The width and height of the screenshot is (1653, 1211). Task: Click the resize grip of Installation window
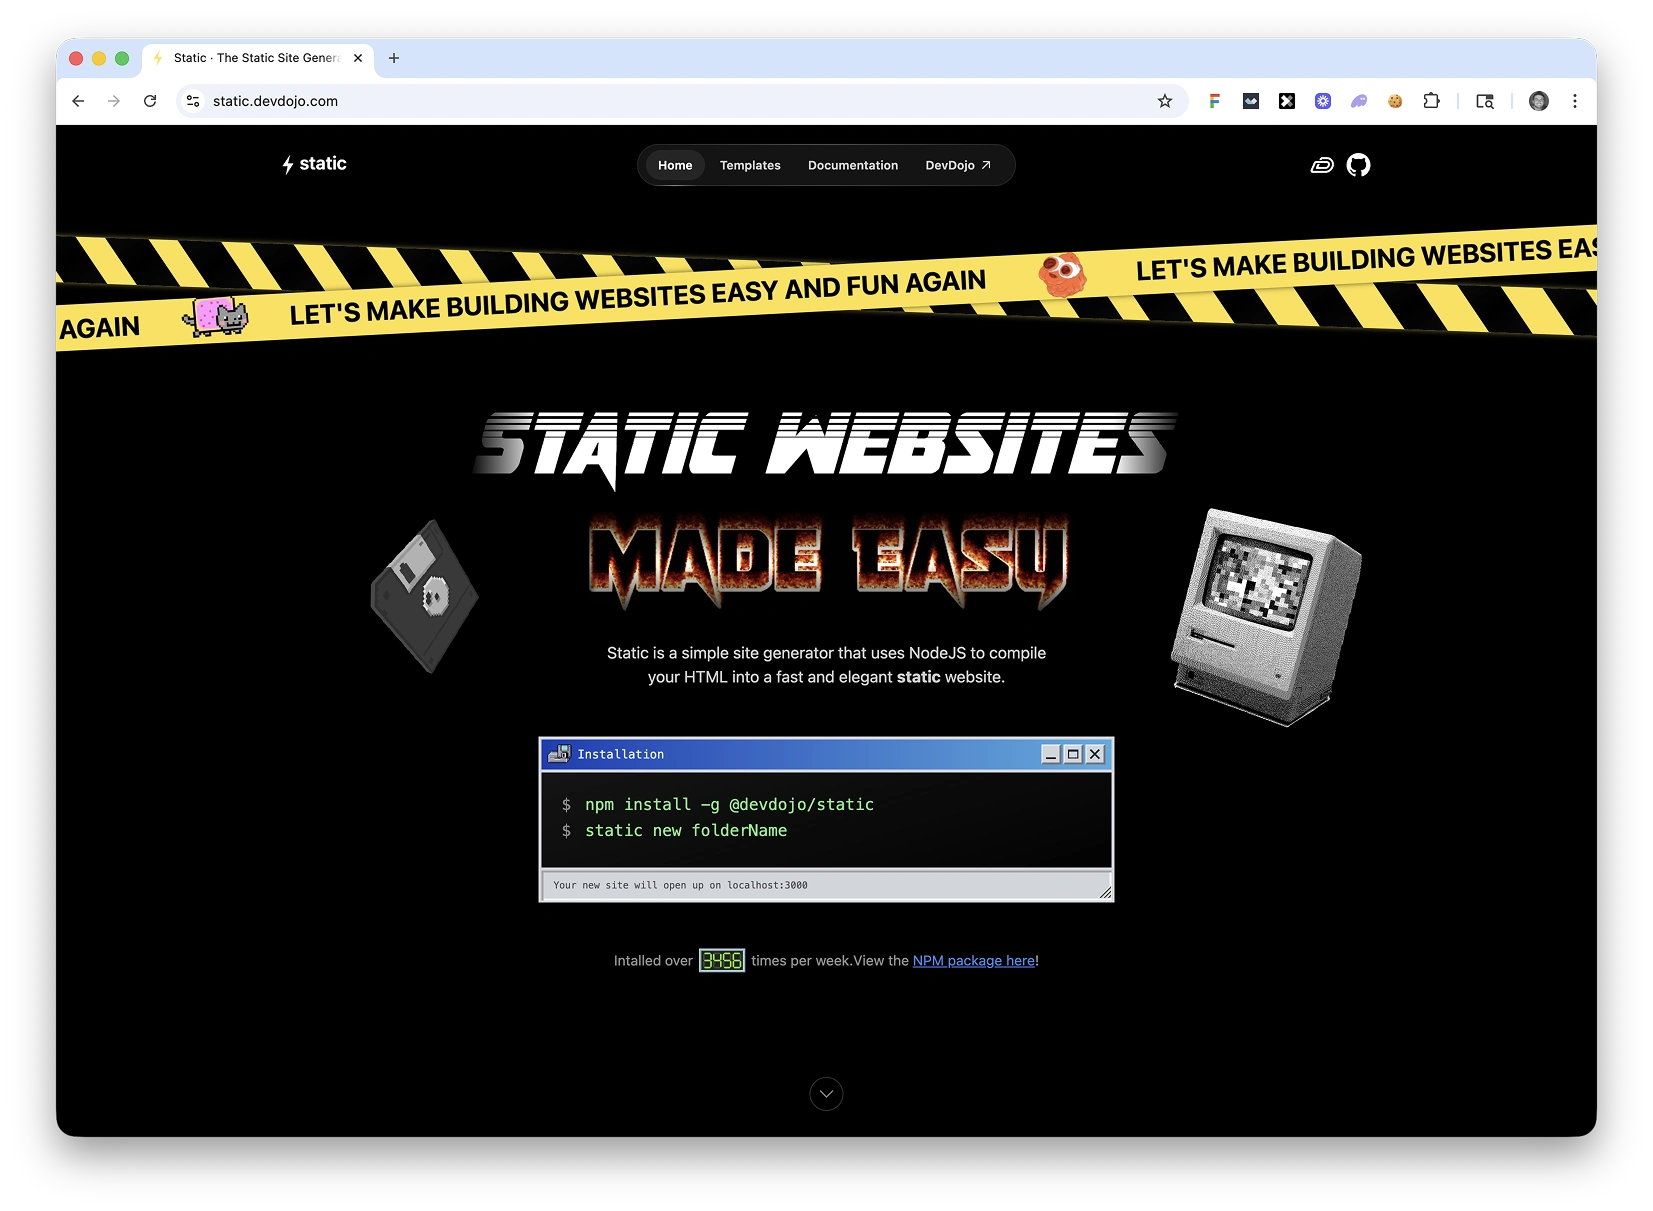(x=1105, y=892)
